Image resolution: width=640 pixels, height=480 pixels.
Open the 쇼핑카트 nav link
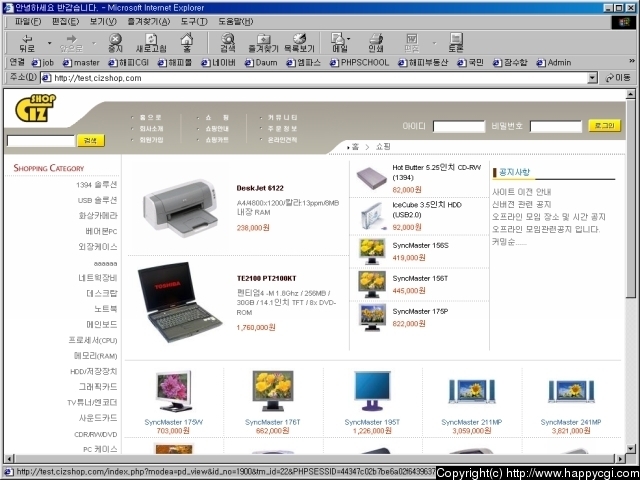(x=217, y=140)
